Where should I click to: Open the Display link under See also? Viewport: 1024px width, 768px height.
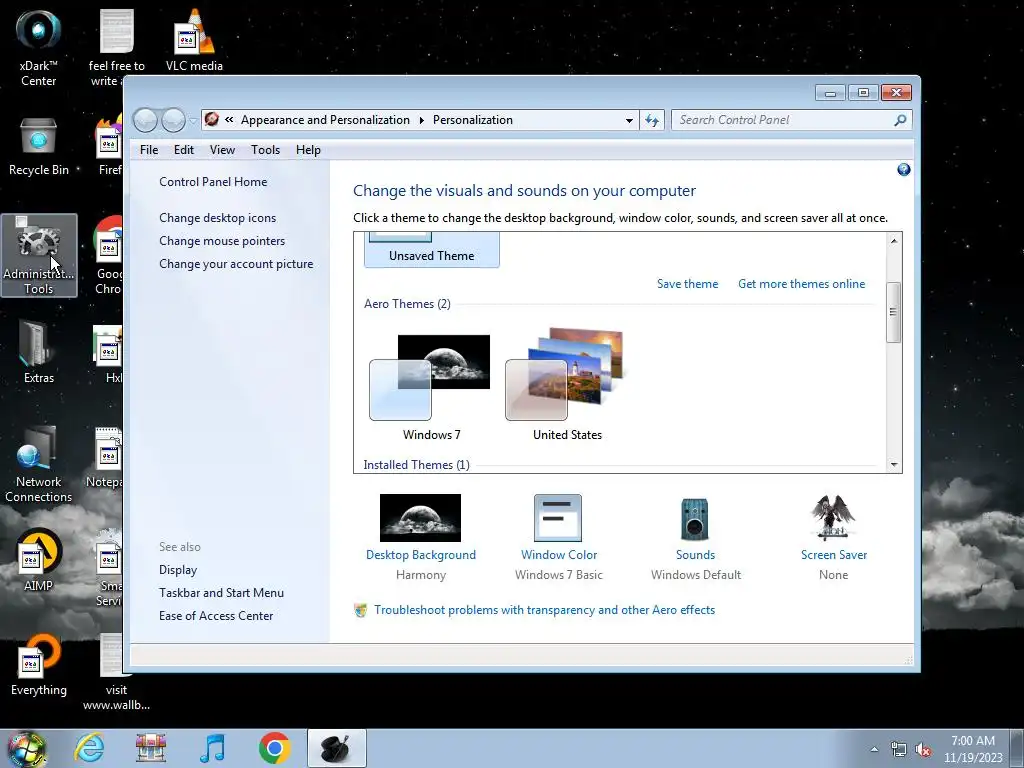tap(178, 569)
